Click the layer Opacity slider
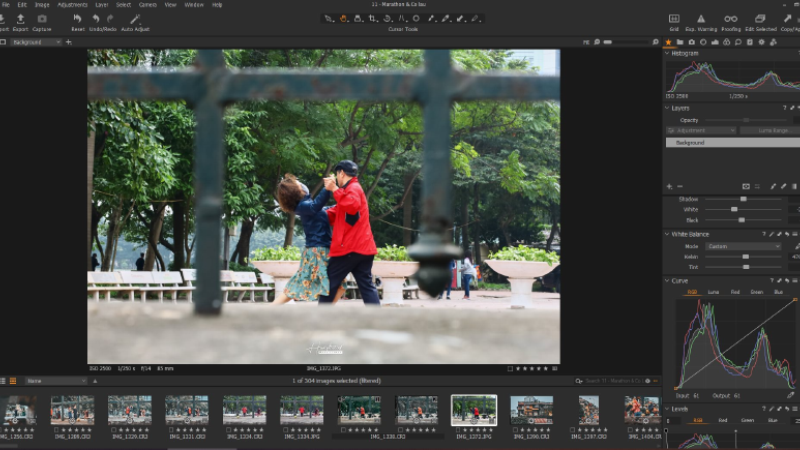 pos(745,120)
